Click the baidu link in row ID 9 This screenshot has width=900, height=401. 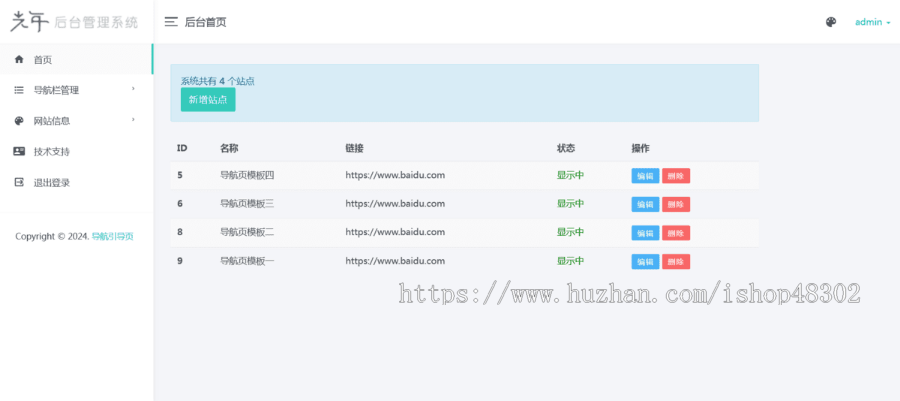tap(395, 260)
